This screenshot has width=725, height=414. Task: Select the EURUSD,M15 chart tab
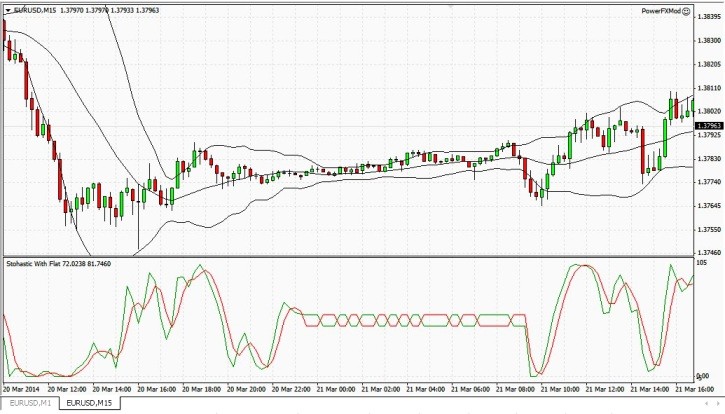point(89,402)
